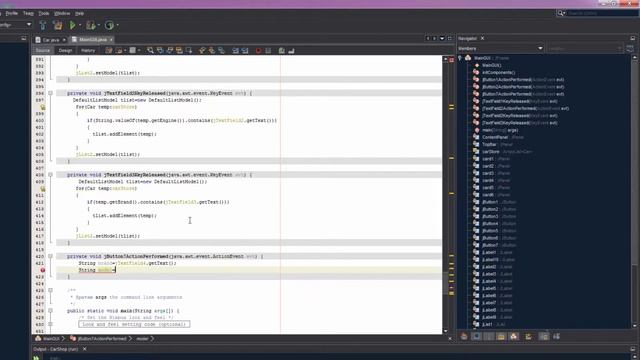This screenshot has width=640, height=360.
Task: Select carStore field in Navigator
Action: 490,151
